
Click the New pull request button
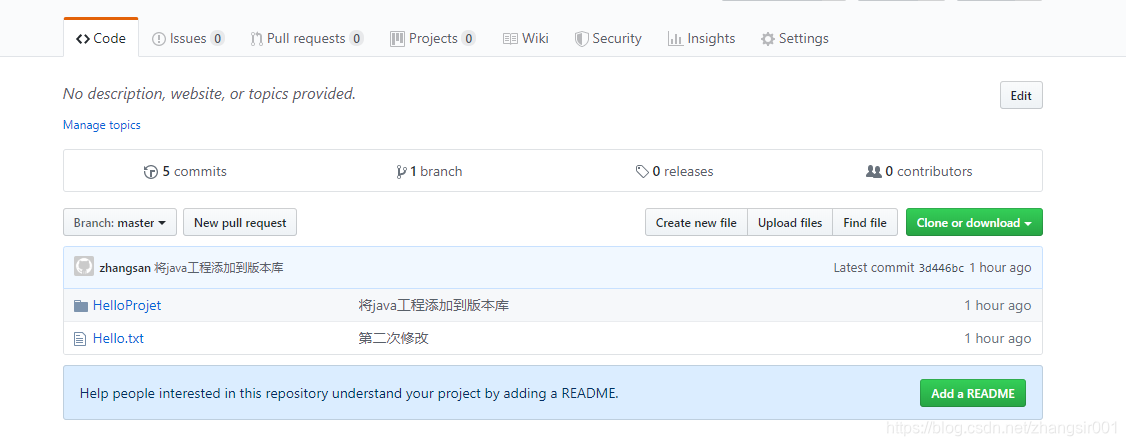pos(240,223)
